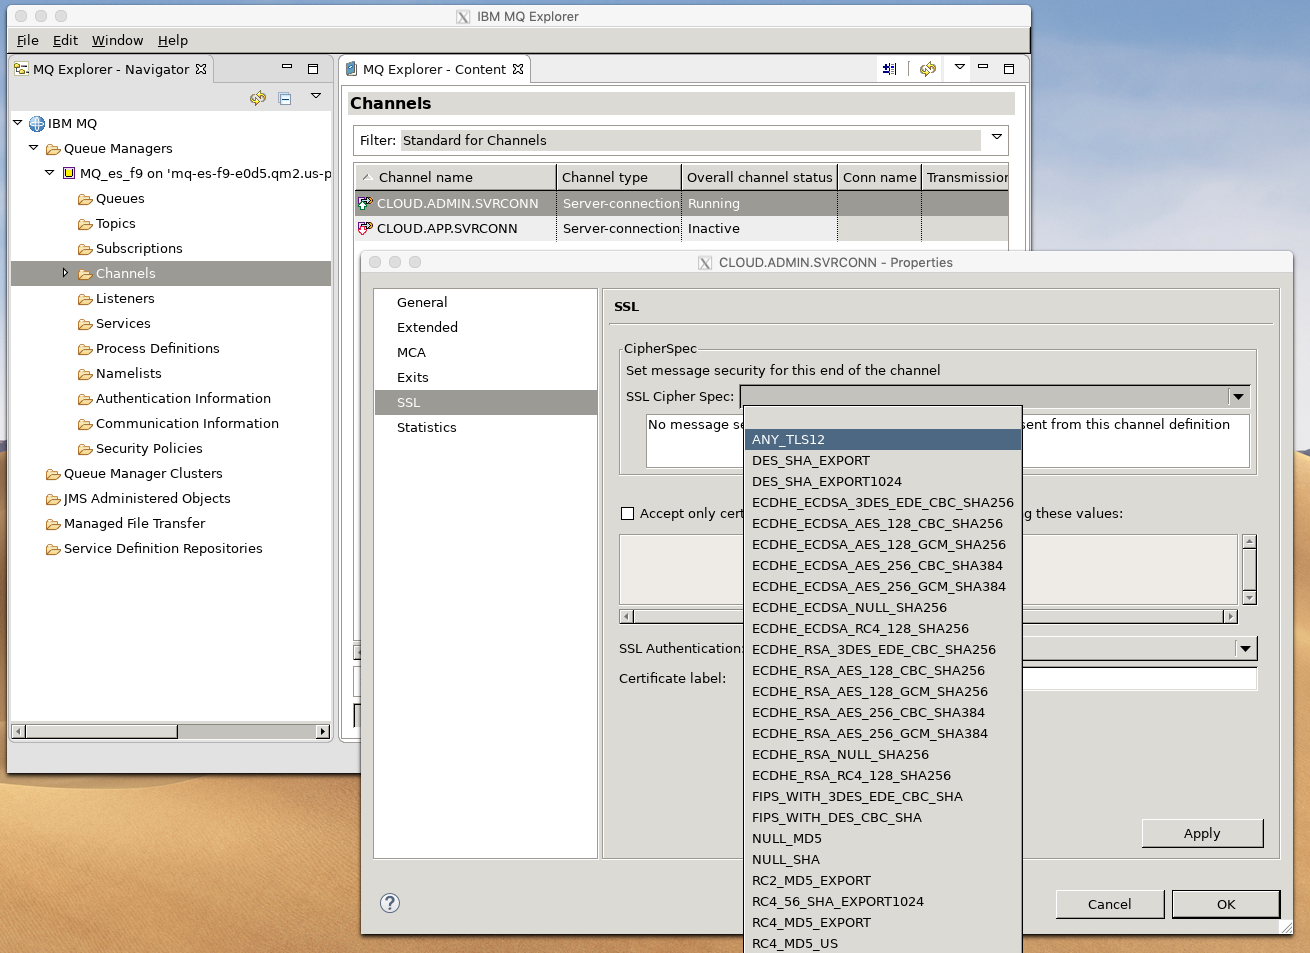Open the help question mark icon
The height and width of the screenshot is (953, 1310).
click(390, 903)
